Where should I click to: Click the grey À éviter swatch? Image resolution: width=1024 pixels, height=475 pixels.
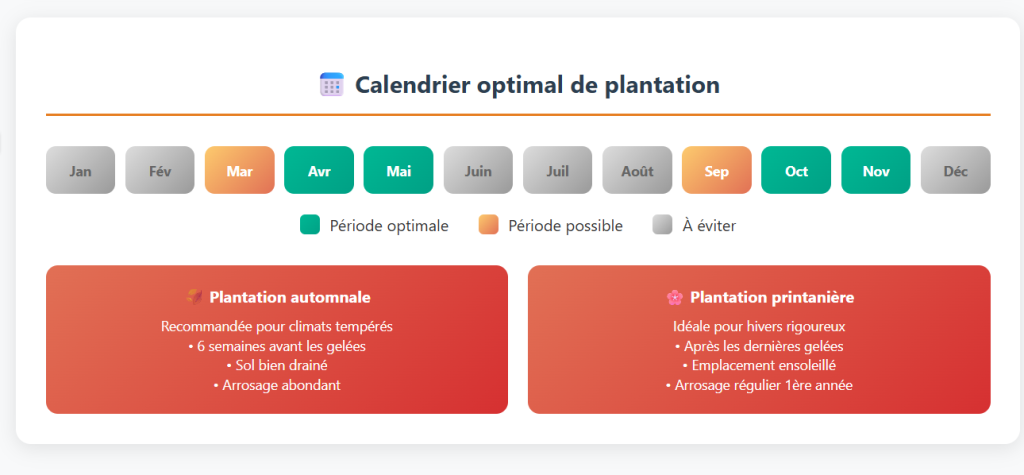click(662, 225)
